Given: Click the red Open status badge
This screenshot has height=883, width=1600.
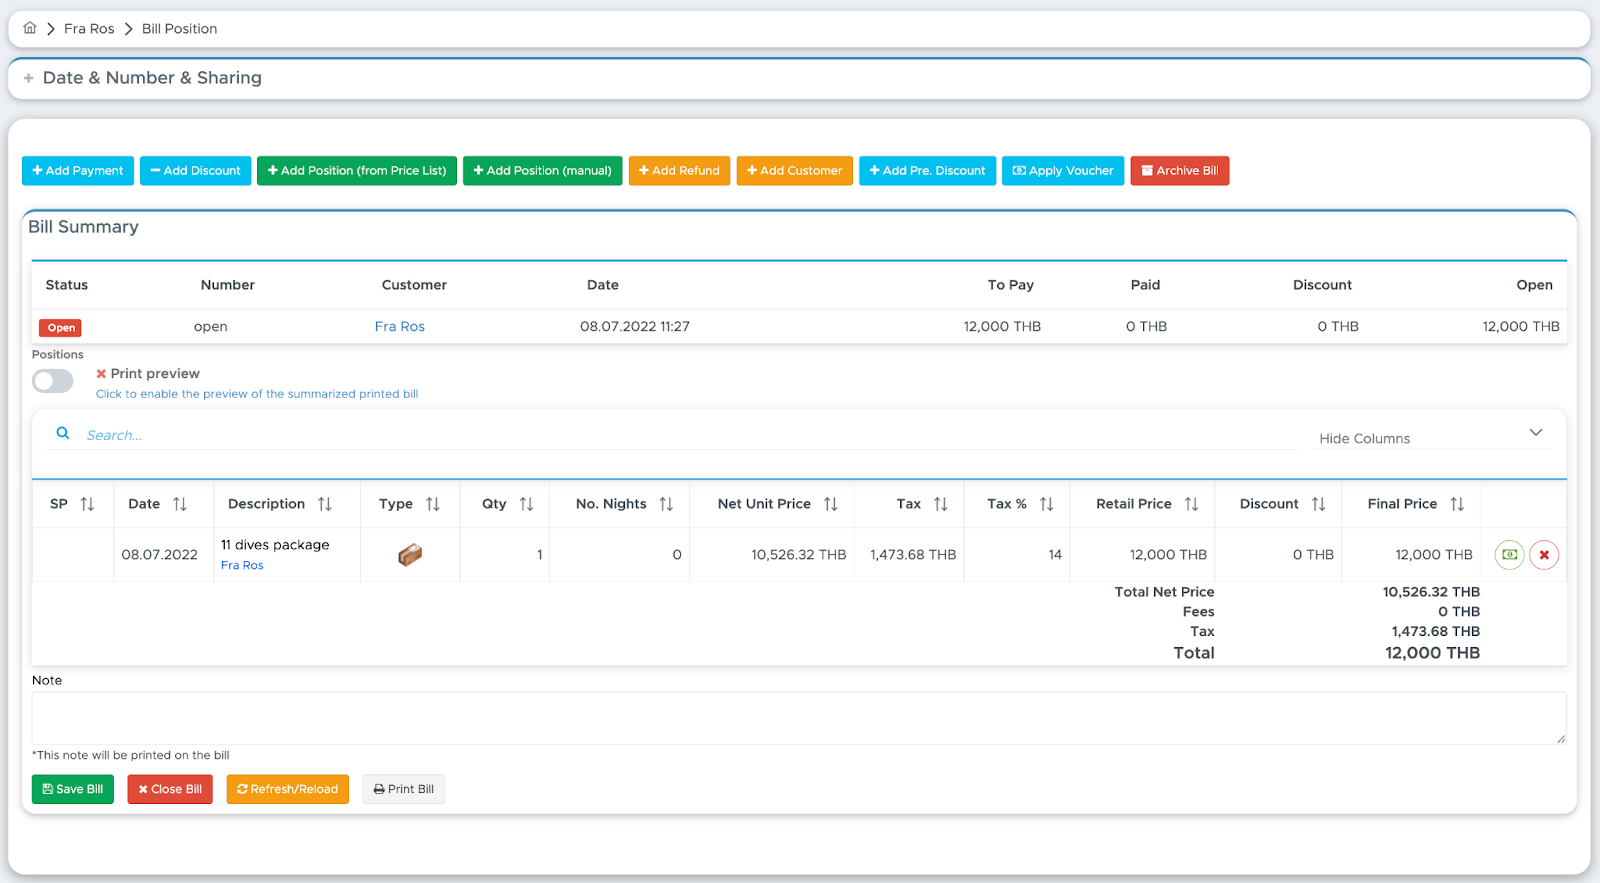Looking at the screenshot, I should [x=61, y=328].
